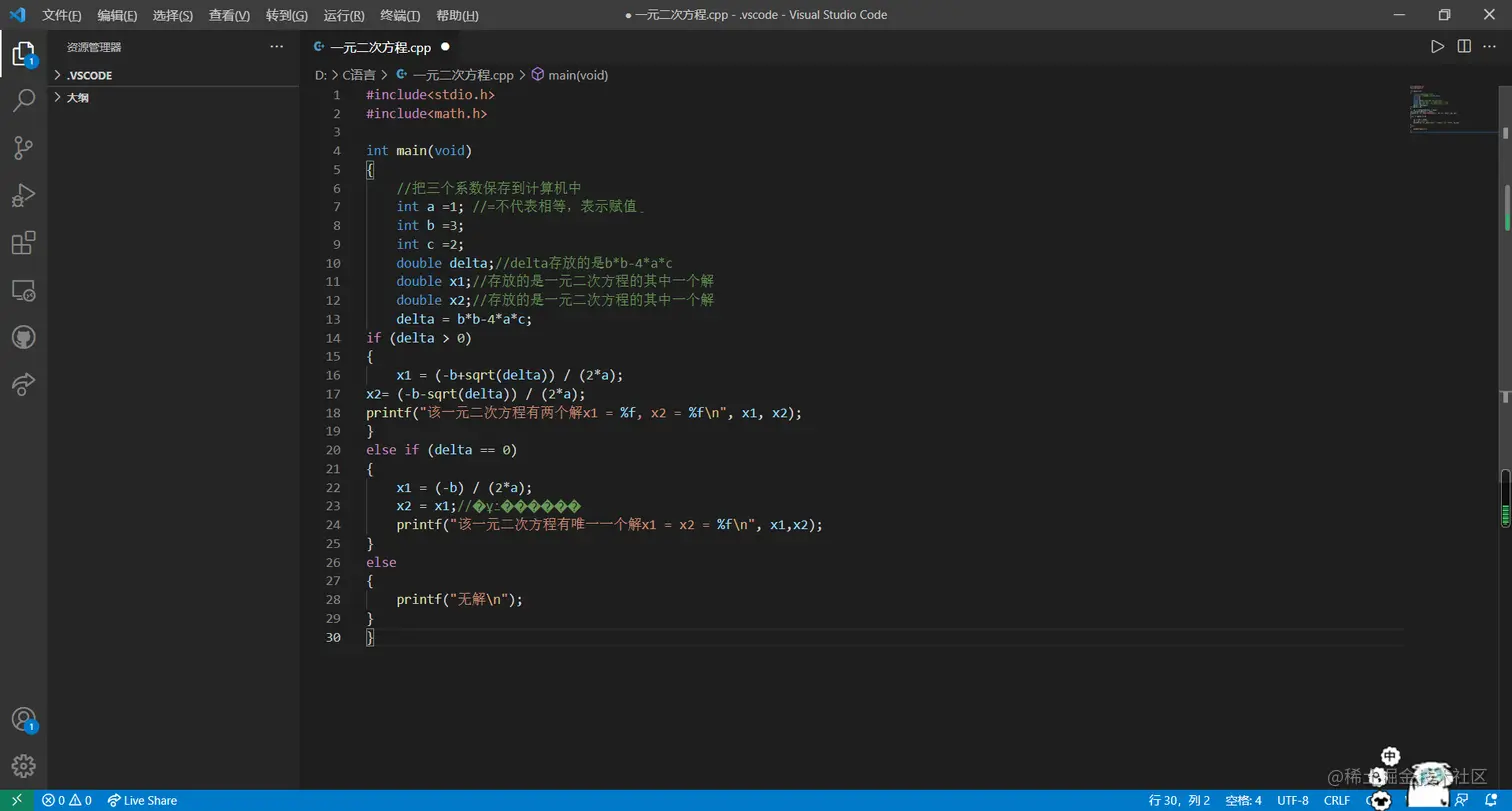1512x811 pixels.
Task: Split the editor to the right
Action: pos(1464,47)
